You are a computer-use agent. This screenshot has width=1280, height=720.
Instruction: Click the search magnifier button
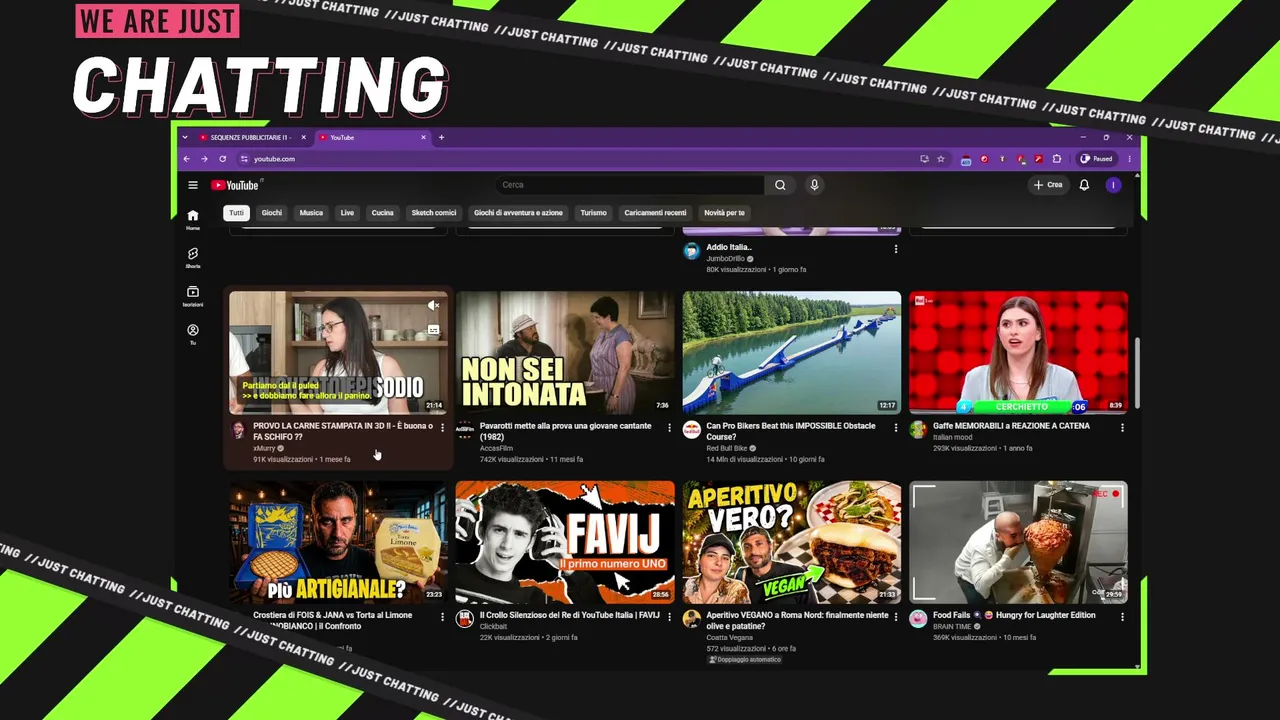[x=780, y=185]
